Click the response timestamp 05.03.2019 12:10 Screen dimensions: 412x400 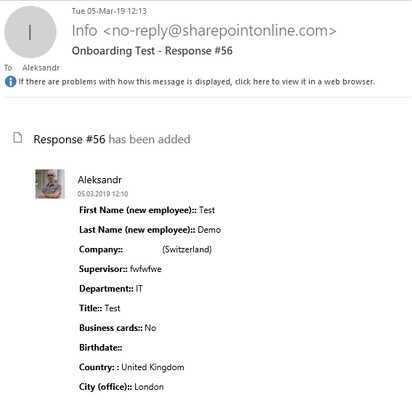(103, 194)
